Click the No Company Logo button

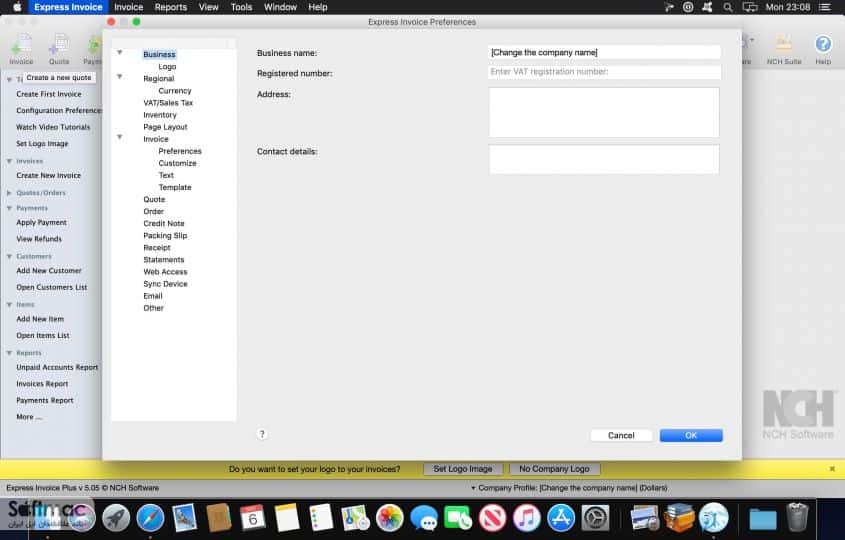click(x=554, y=469)
